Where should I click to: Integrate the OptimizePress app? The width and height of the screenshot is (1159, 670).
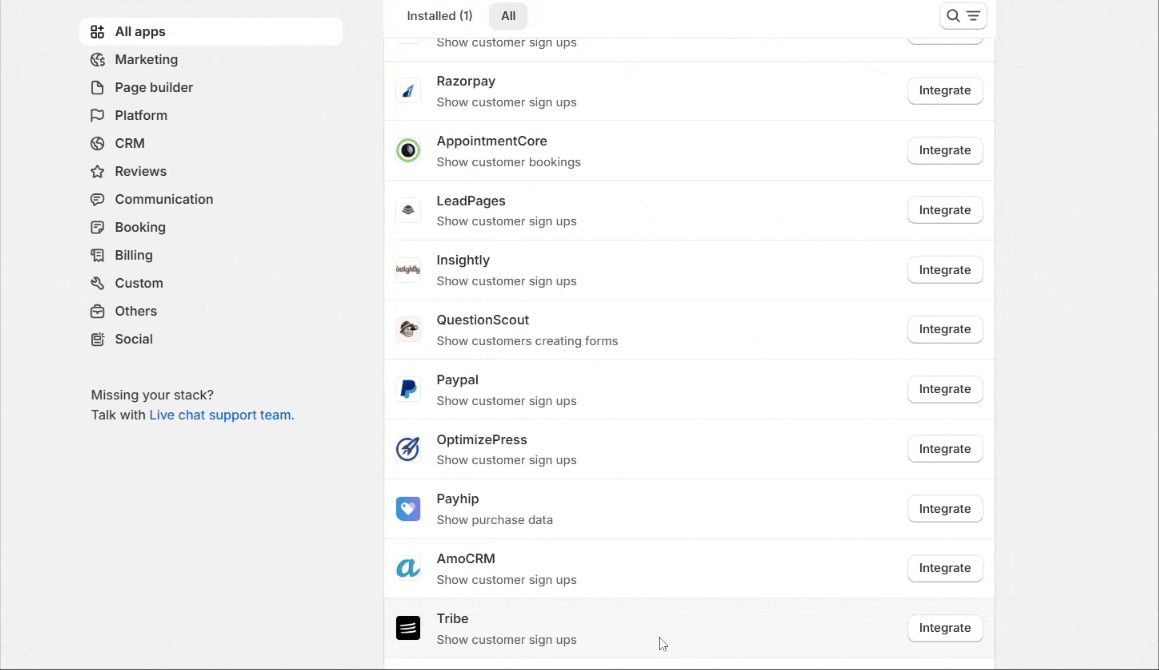(x=945, y=449)
